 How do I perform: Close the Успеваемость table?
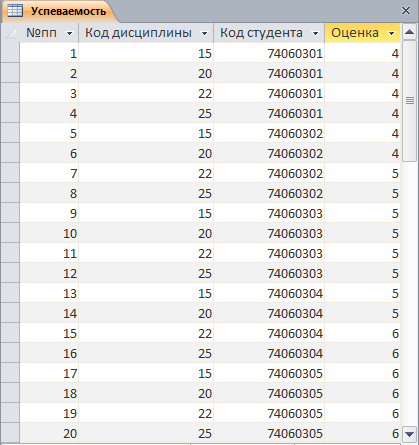pyautogui.click(x=406, y=11)
